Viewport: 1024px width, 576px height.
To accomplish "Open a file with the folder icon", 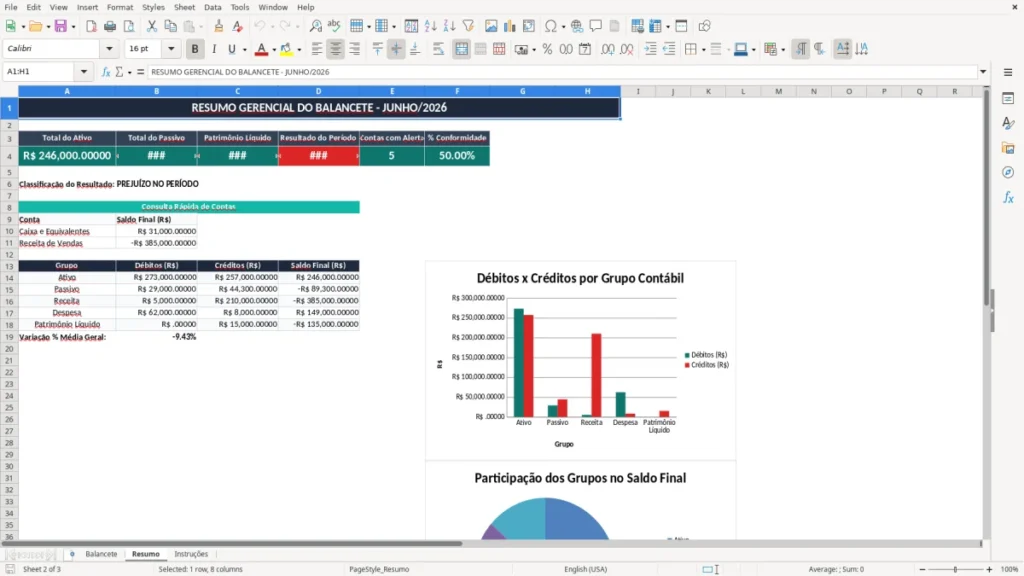I will 35,26.
